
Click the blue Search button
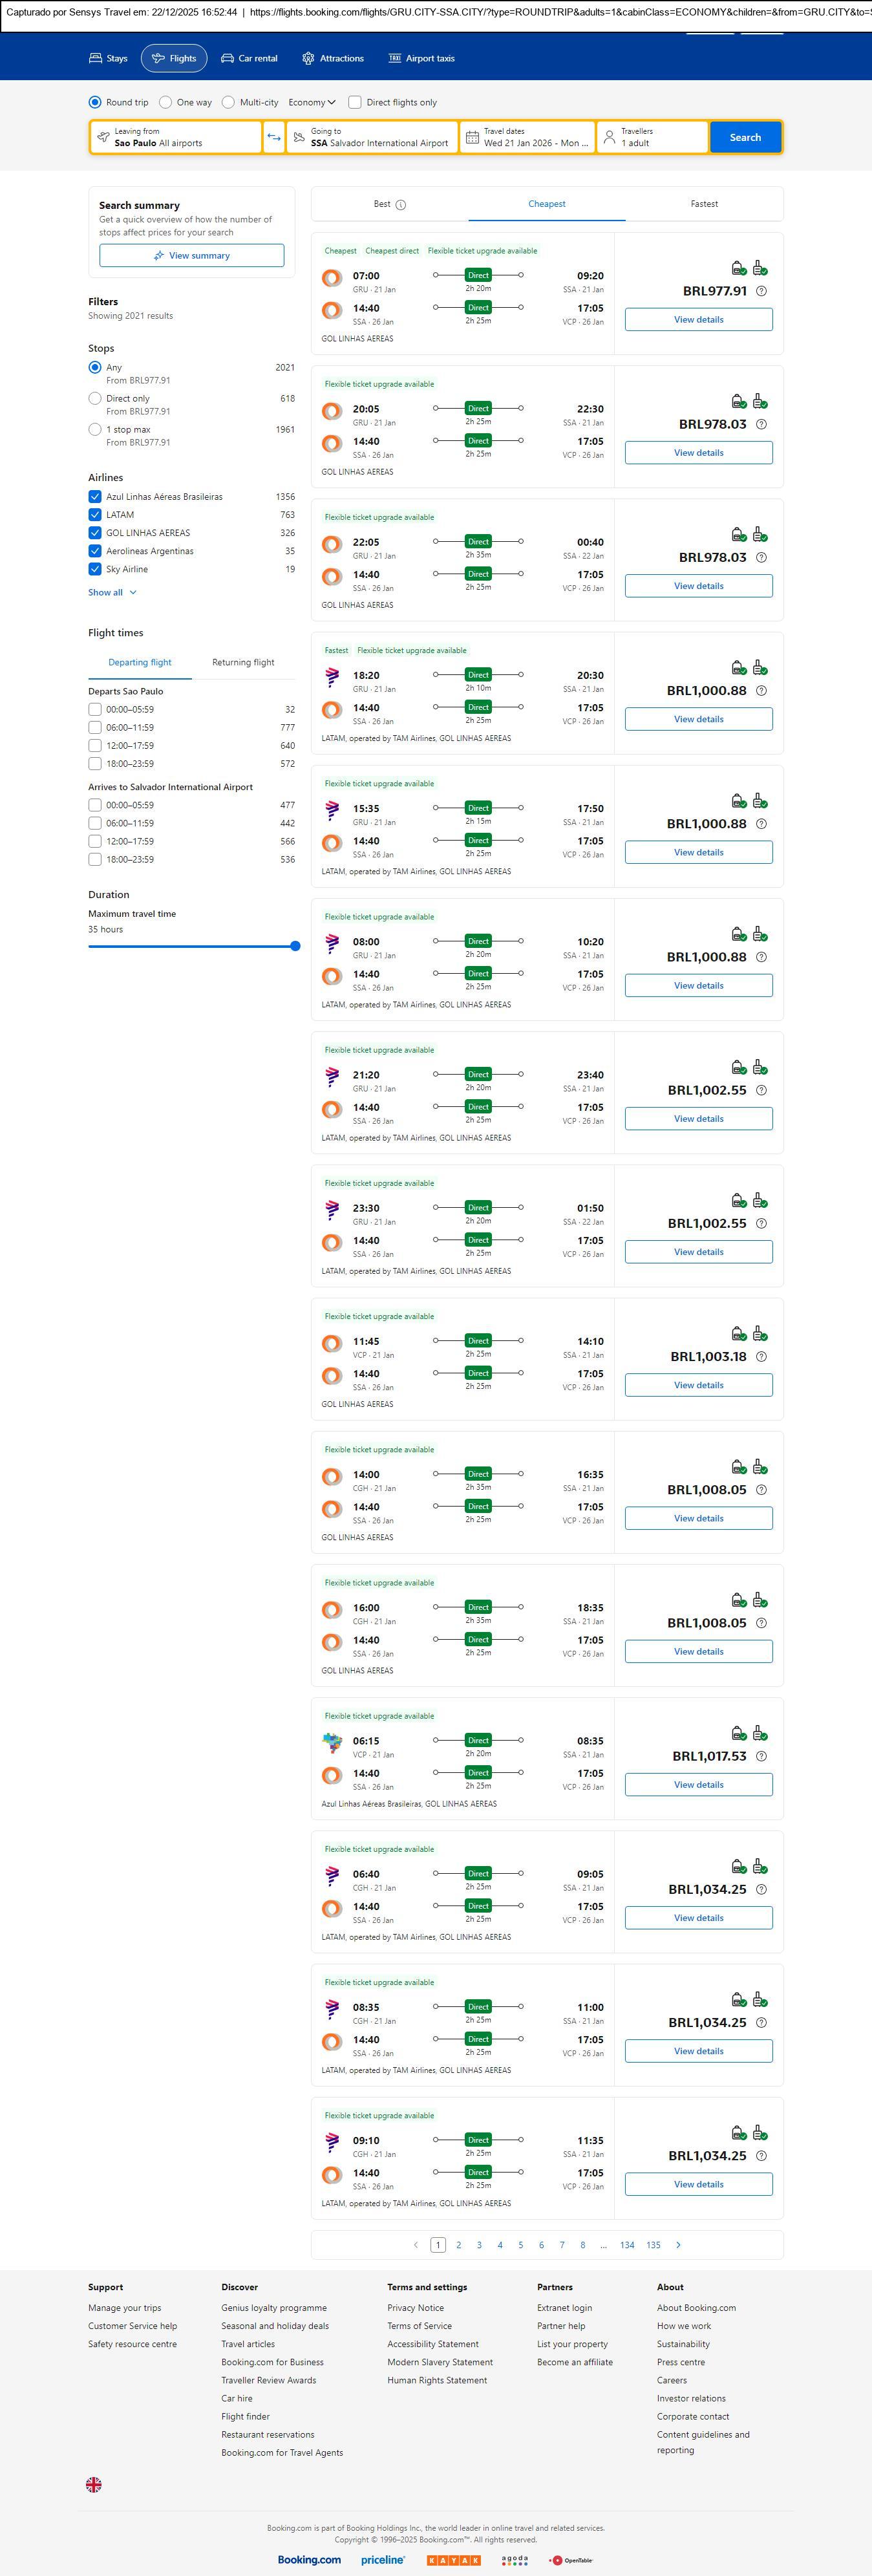tap(745, 137)
